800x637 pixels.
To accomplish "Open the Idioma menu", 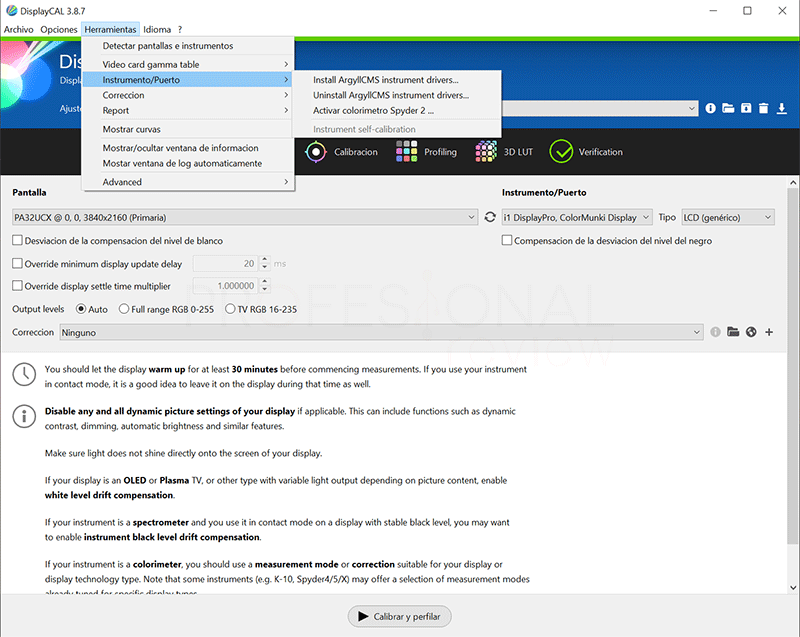I will pyautogui.click(x=157, y=30).
